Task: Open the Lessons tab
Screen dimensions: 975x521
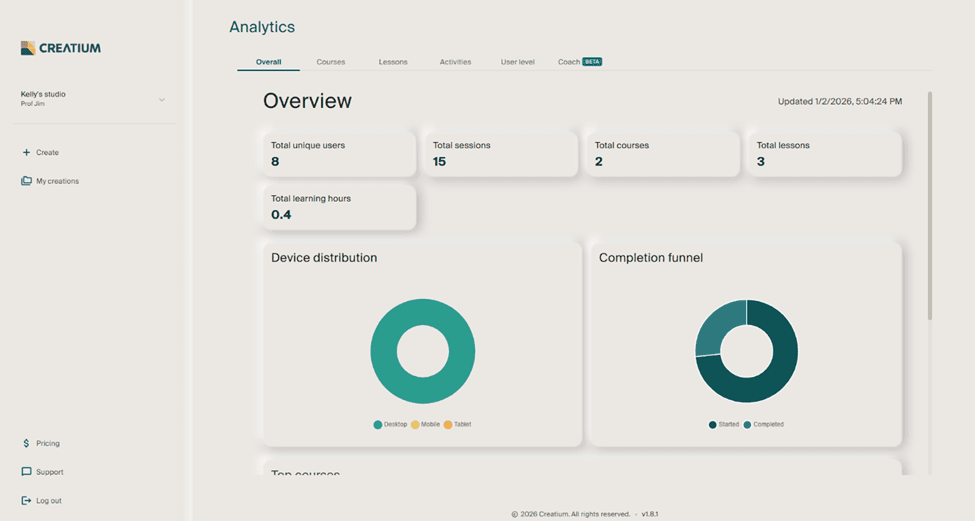Action: click(393, 62)
